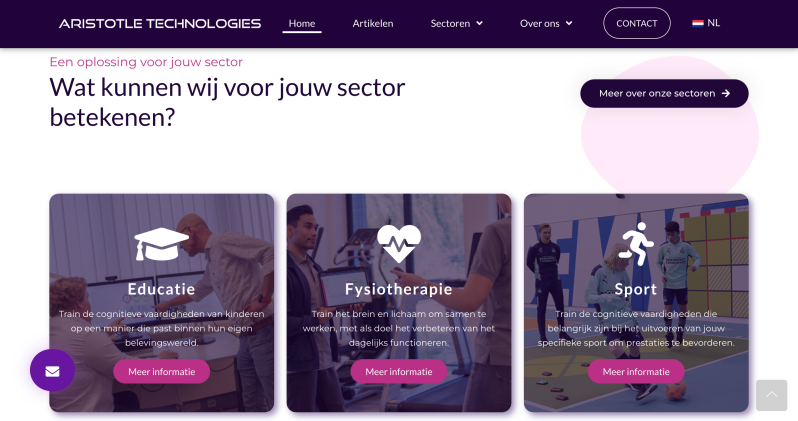The image size is (798, 421).
Task: Click the Dutch flag language icon
Action: [x=698, y=23]
